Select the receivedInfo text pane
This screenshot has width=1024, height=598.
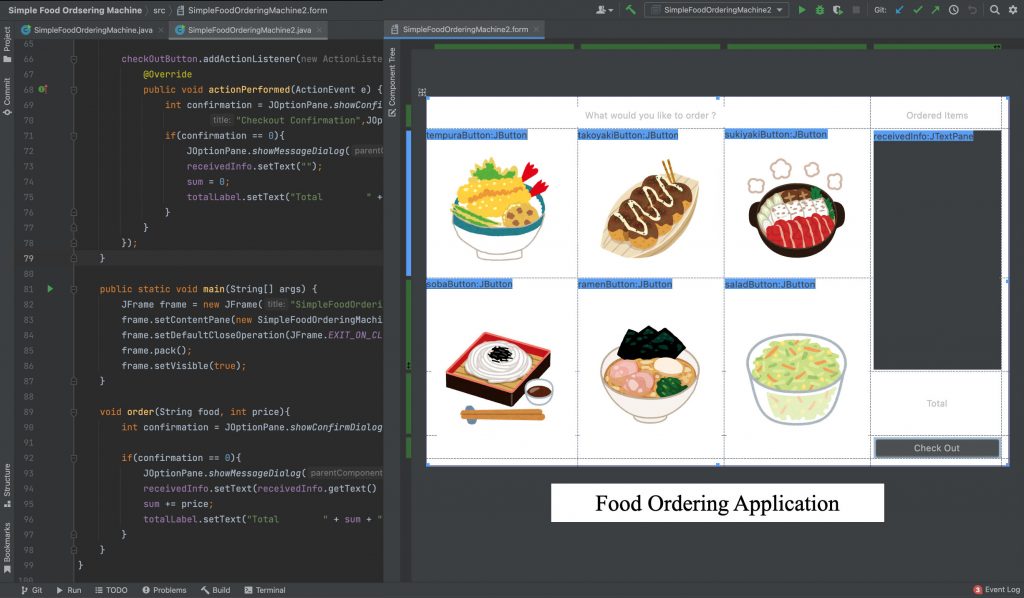click(936, 250)
